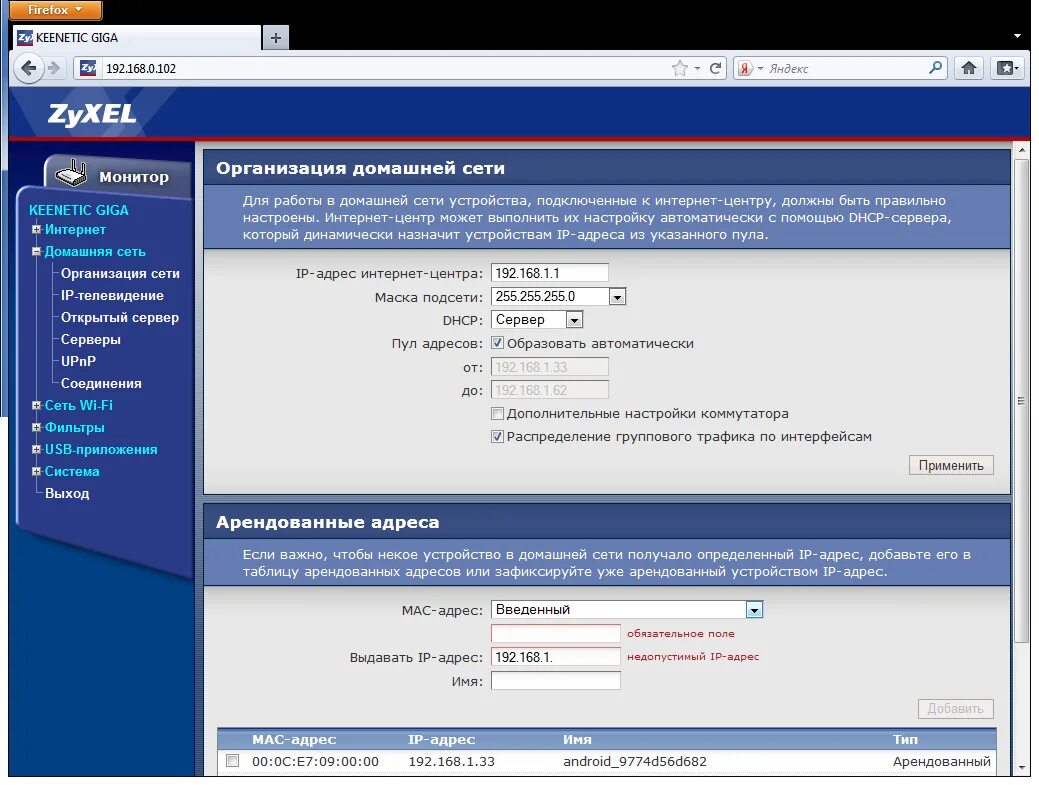
Task: Open the bookmark star dropdown arrow
Action: pyautogui.click(x=697, y=68)
